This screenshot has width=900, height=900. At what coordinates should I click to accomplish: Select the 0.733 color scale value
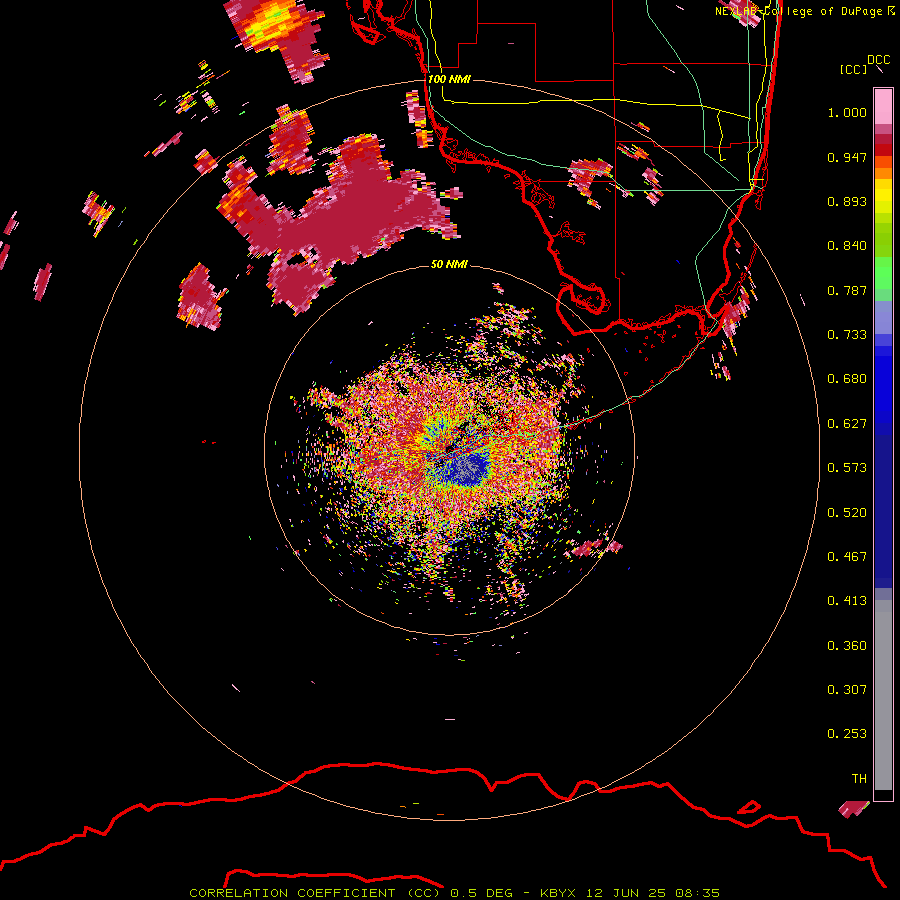[847, 335]
